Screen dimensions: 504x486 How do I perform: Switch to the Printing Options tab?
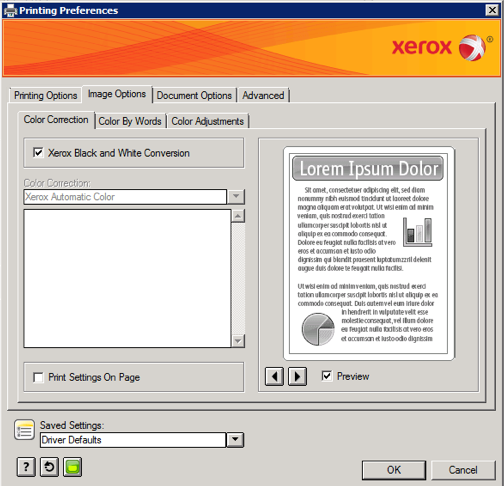(x=46, y=95)
